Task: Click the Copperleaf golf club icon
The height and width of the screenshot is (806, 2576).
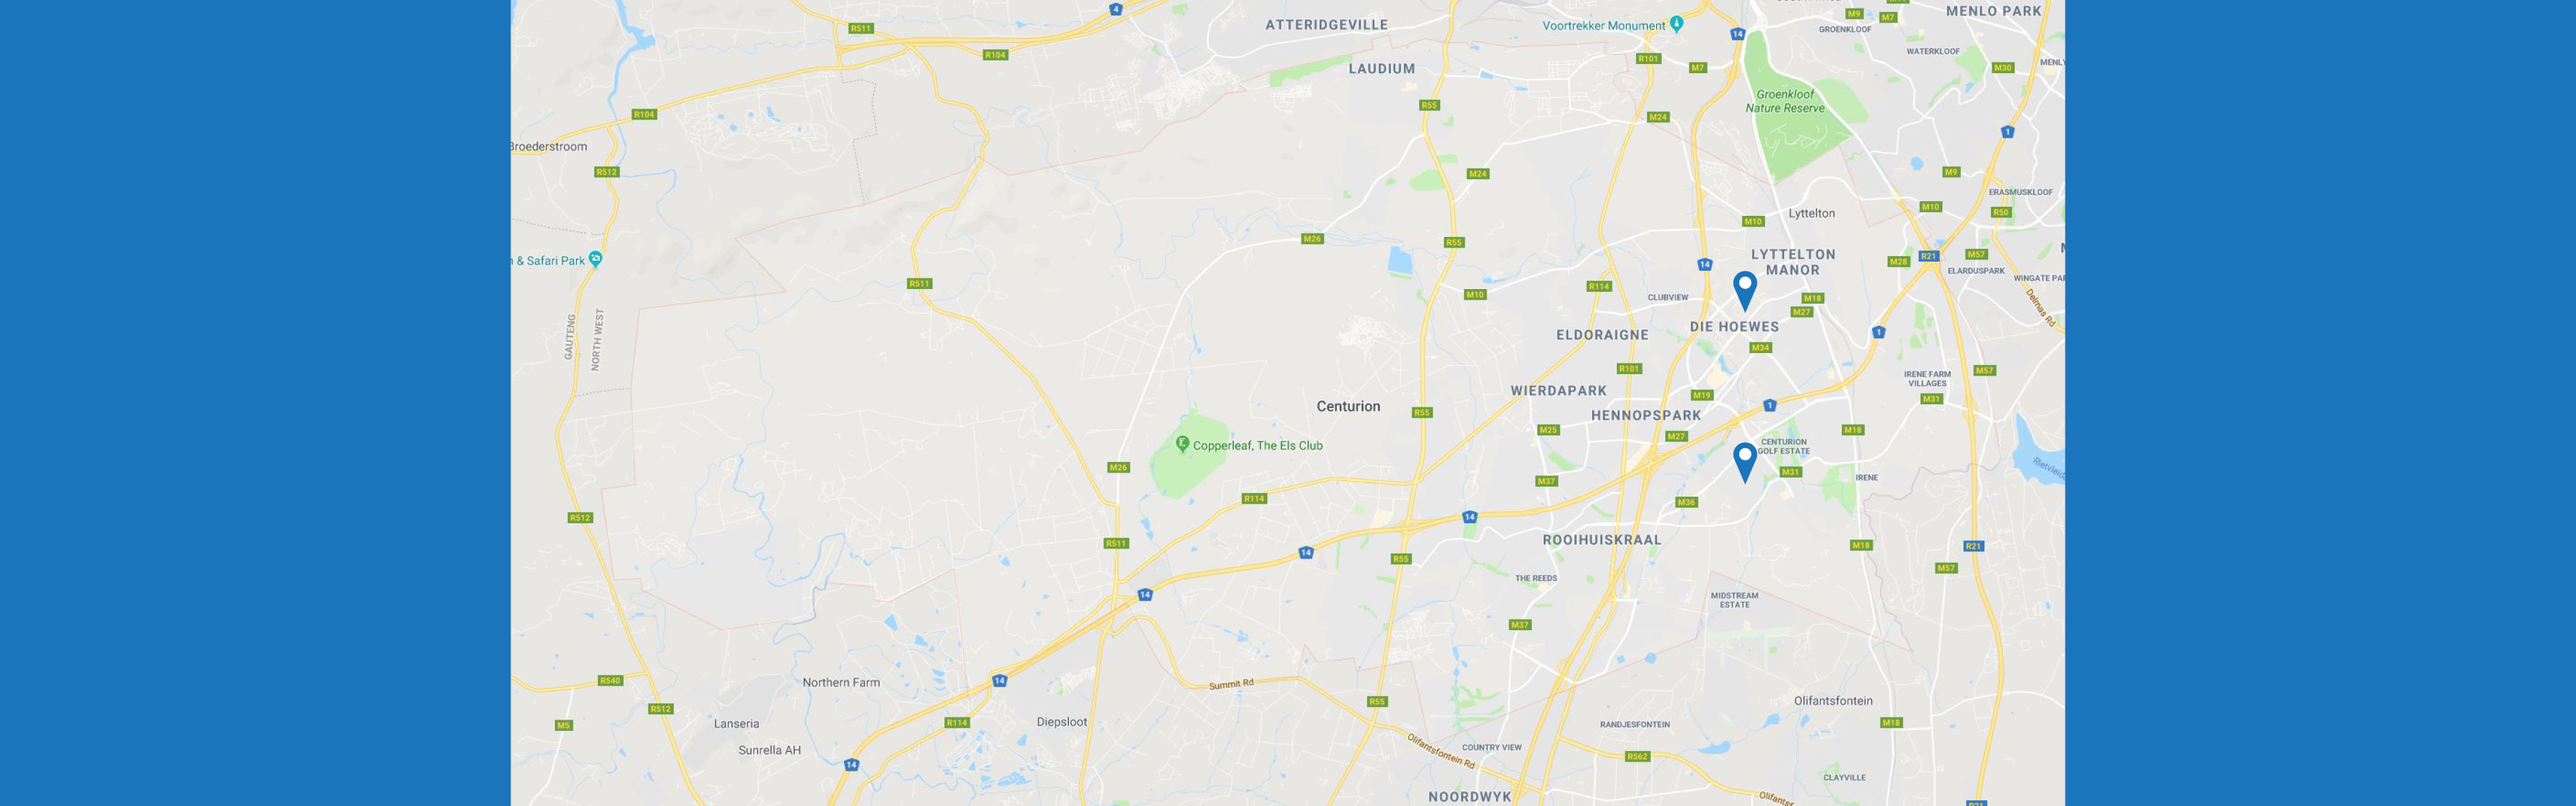Action: coord(1182,444)
